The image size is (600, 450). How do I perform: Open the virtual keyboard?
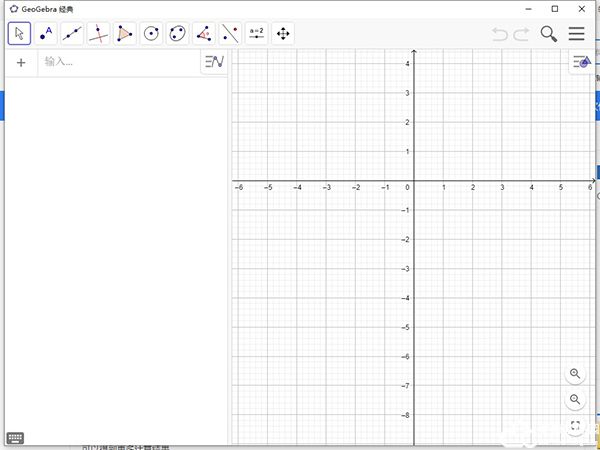click(15, 438)
